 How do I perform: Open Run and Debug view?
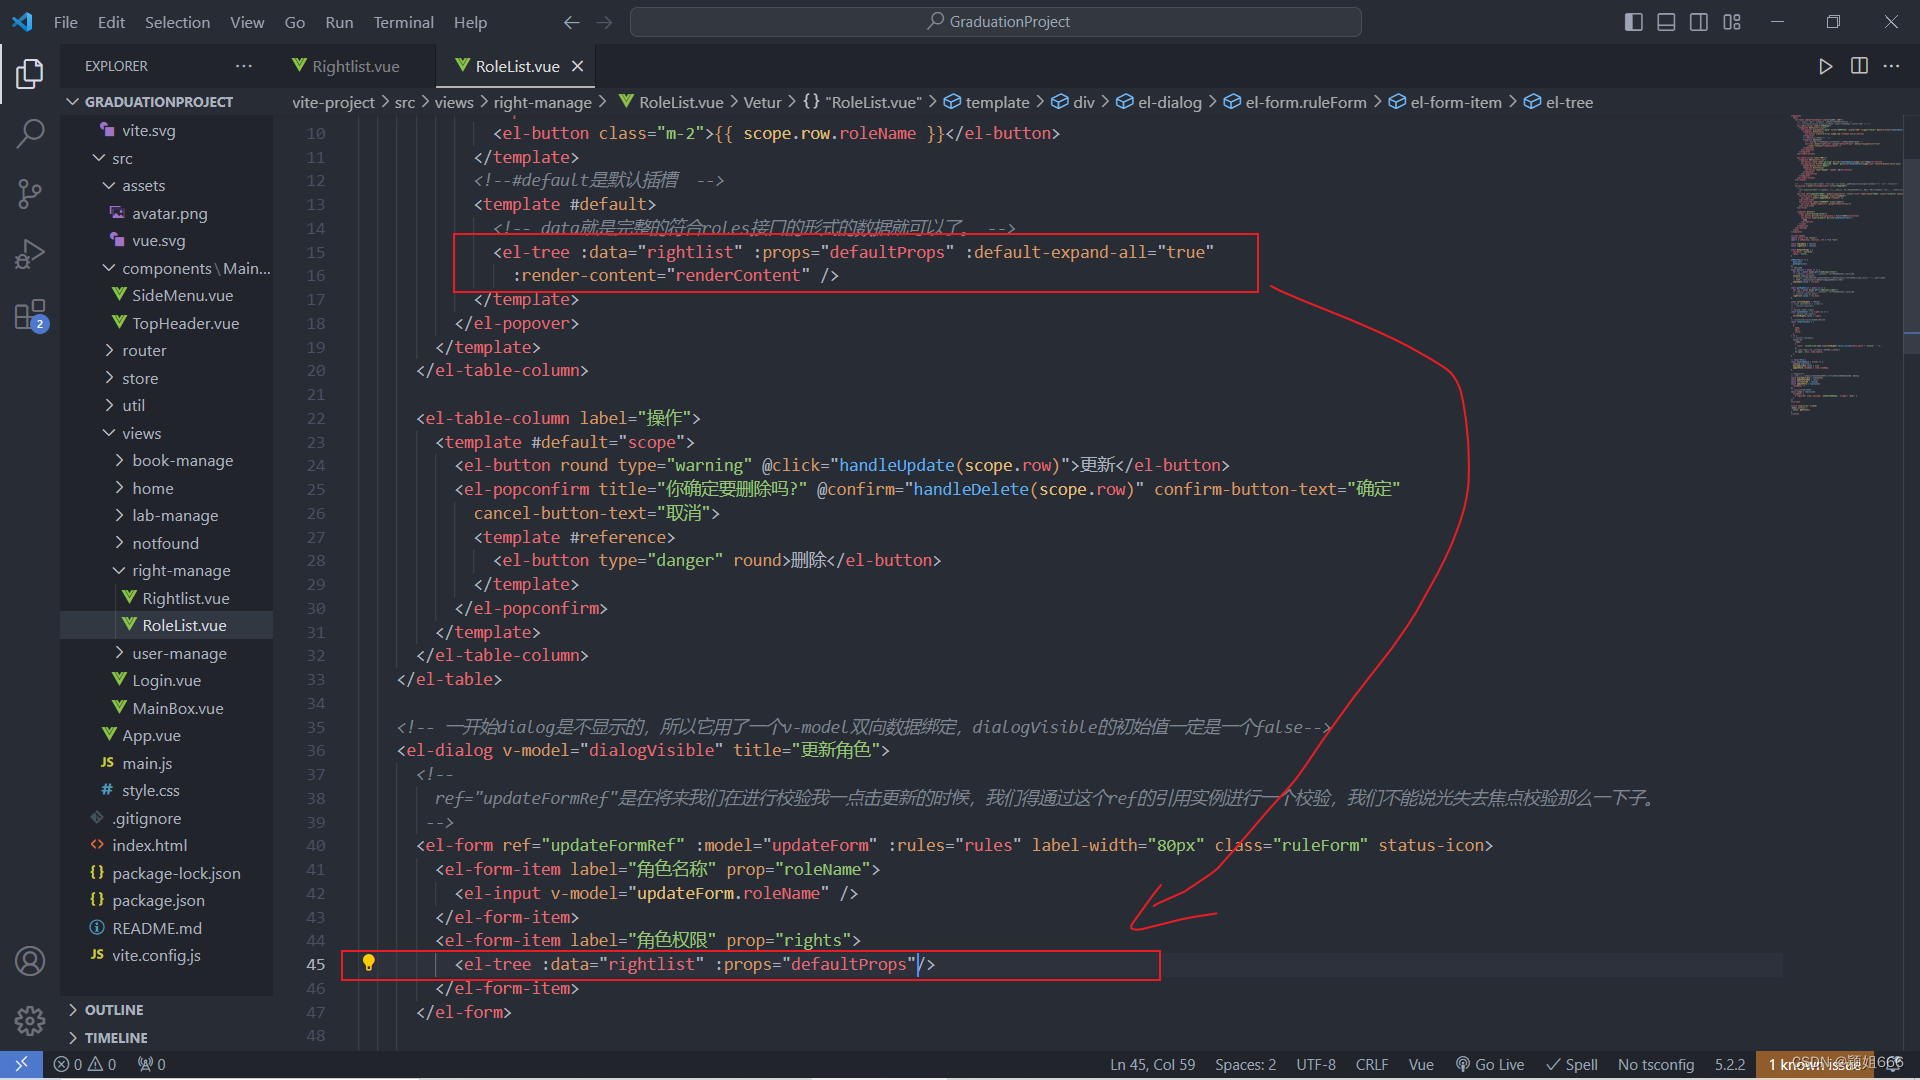(30, 254)
